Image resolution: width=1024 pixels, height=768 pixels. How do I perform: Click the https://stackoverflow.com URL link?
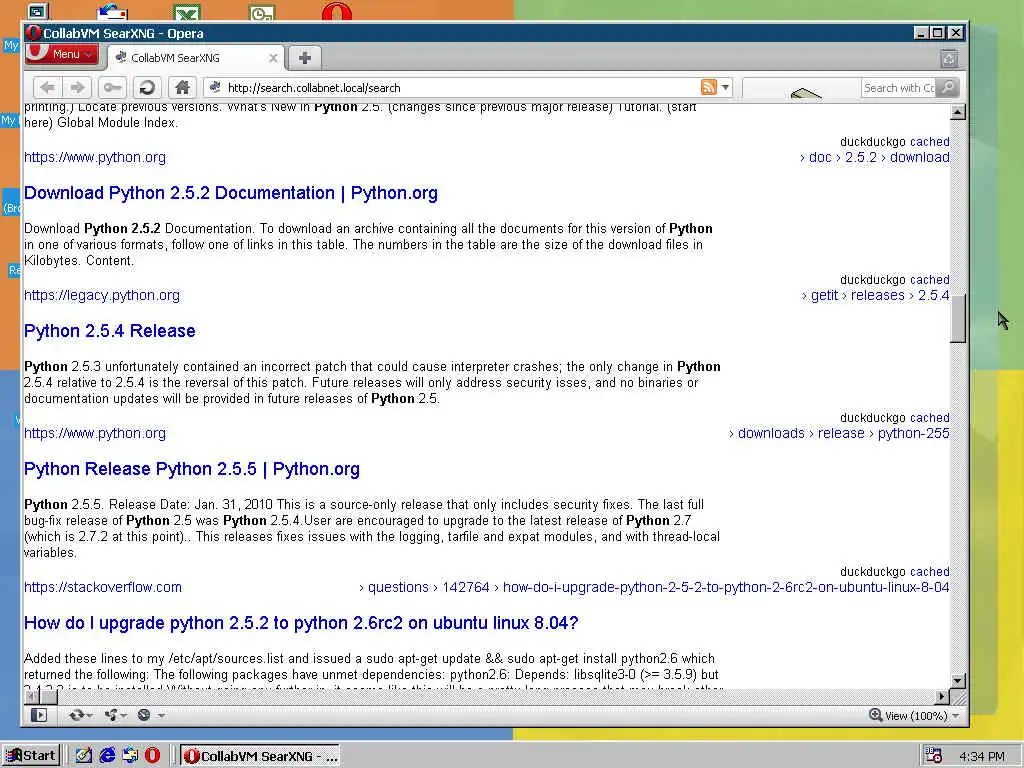pos(103,587)
